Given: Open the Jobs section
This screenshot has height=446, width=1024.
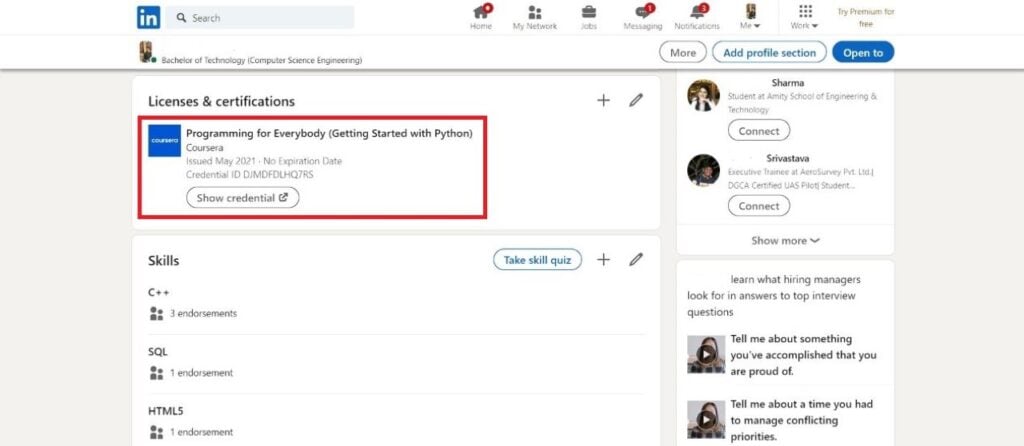Looking at the screenshot, I should [x=588, y=18].
